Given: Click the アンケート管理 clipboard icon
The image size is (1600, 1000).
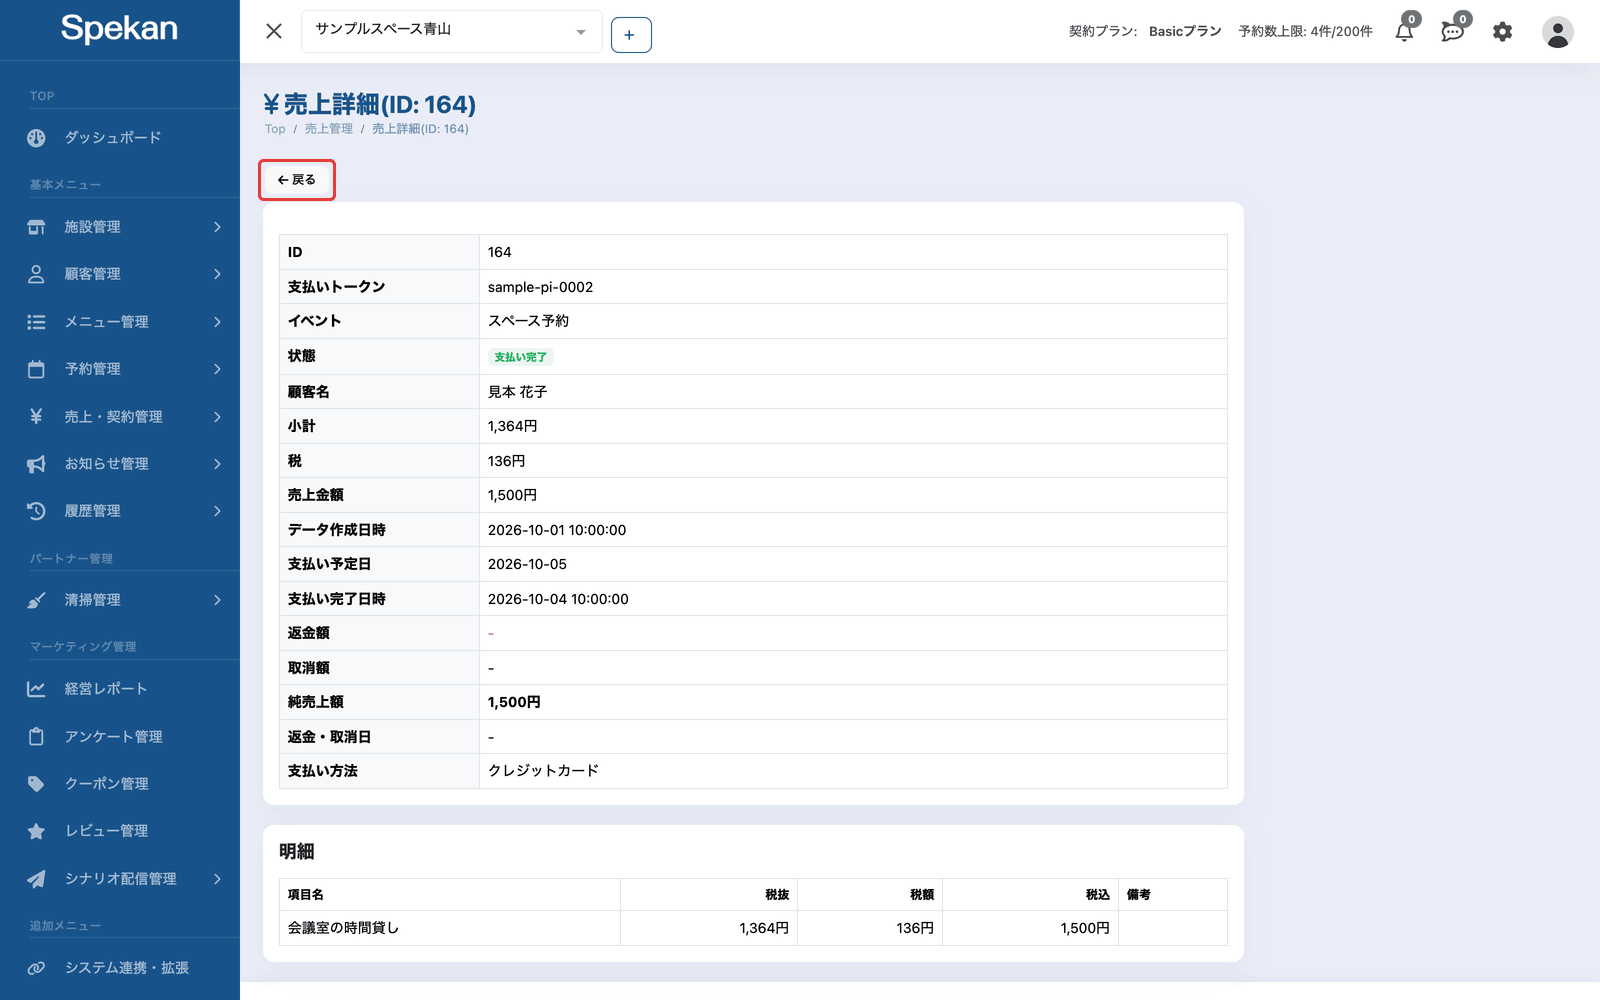Looking at the screenshot, I should click(36, 737).
